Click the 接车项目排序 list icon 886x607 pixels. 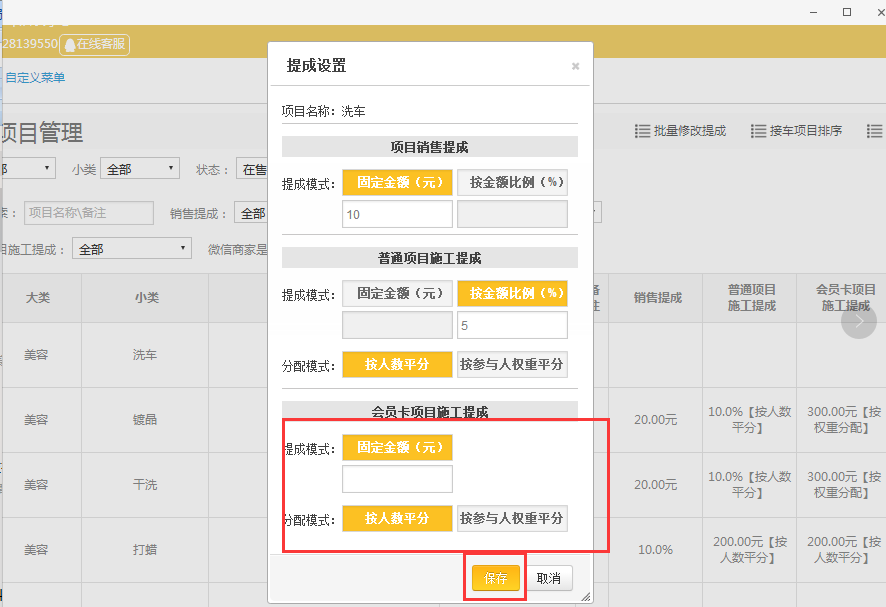pyautogui.click(x=759, y=131)
